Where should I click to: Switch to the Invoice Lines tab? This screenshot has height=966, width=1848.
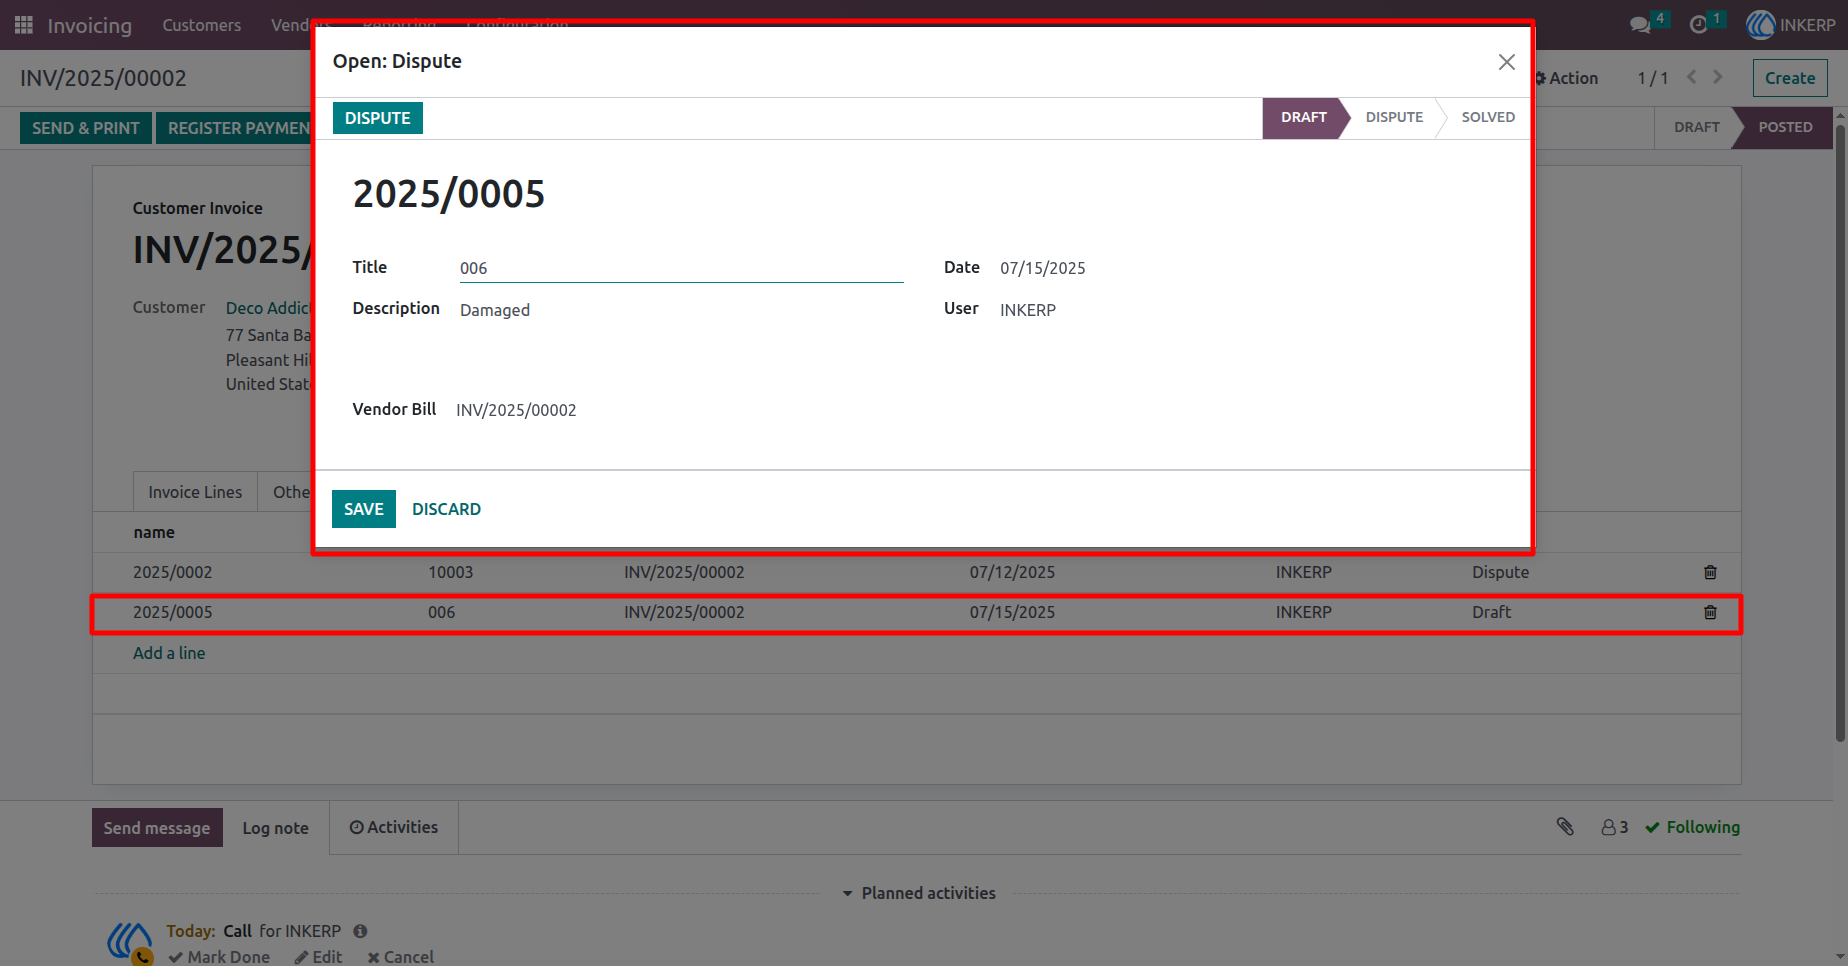[x=195, y=492]
